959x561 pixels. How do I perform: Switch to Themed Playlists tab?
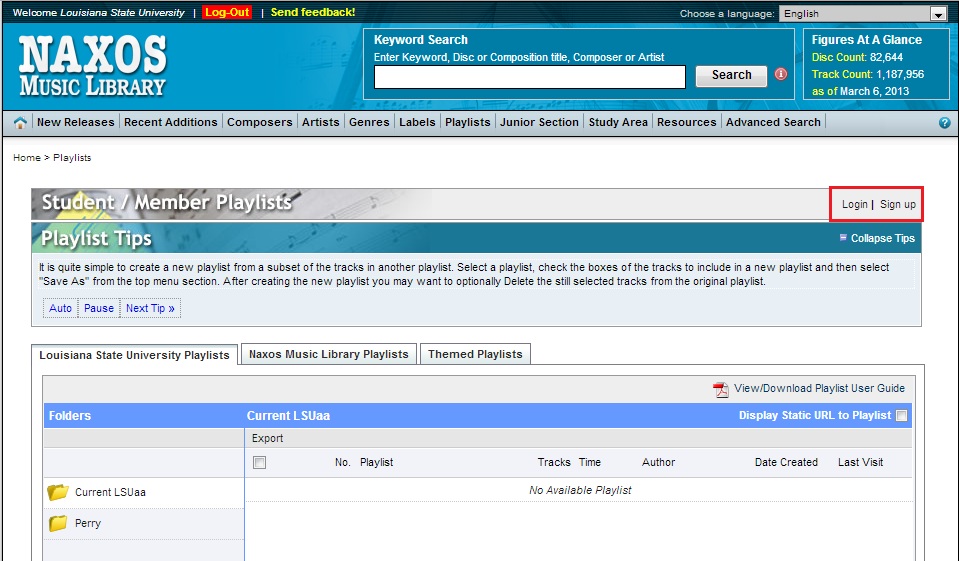tap(475, 354)
